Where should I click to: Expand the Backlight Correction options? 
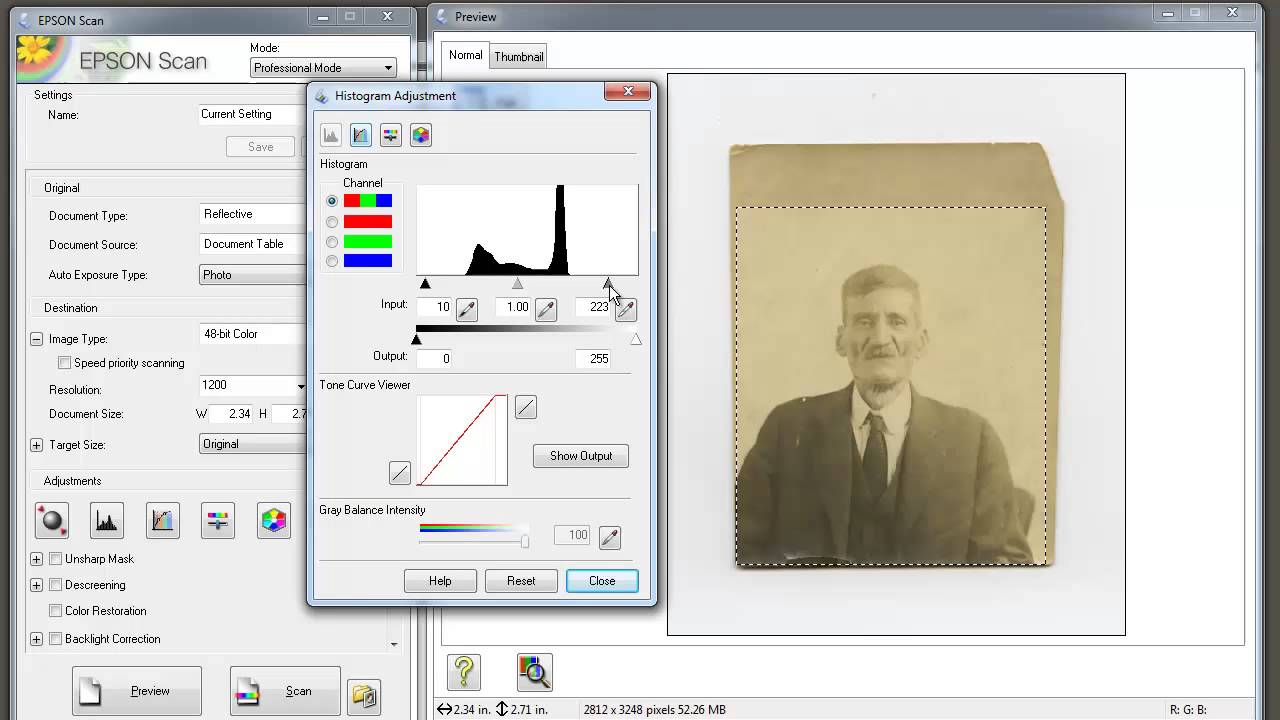point(36,639)
